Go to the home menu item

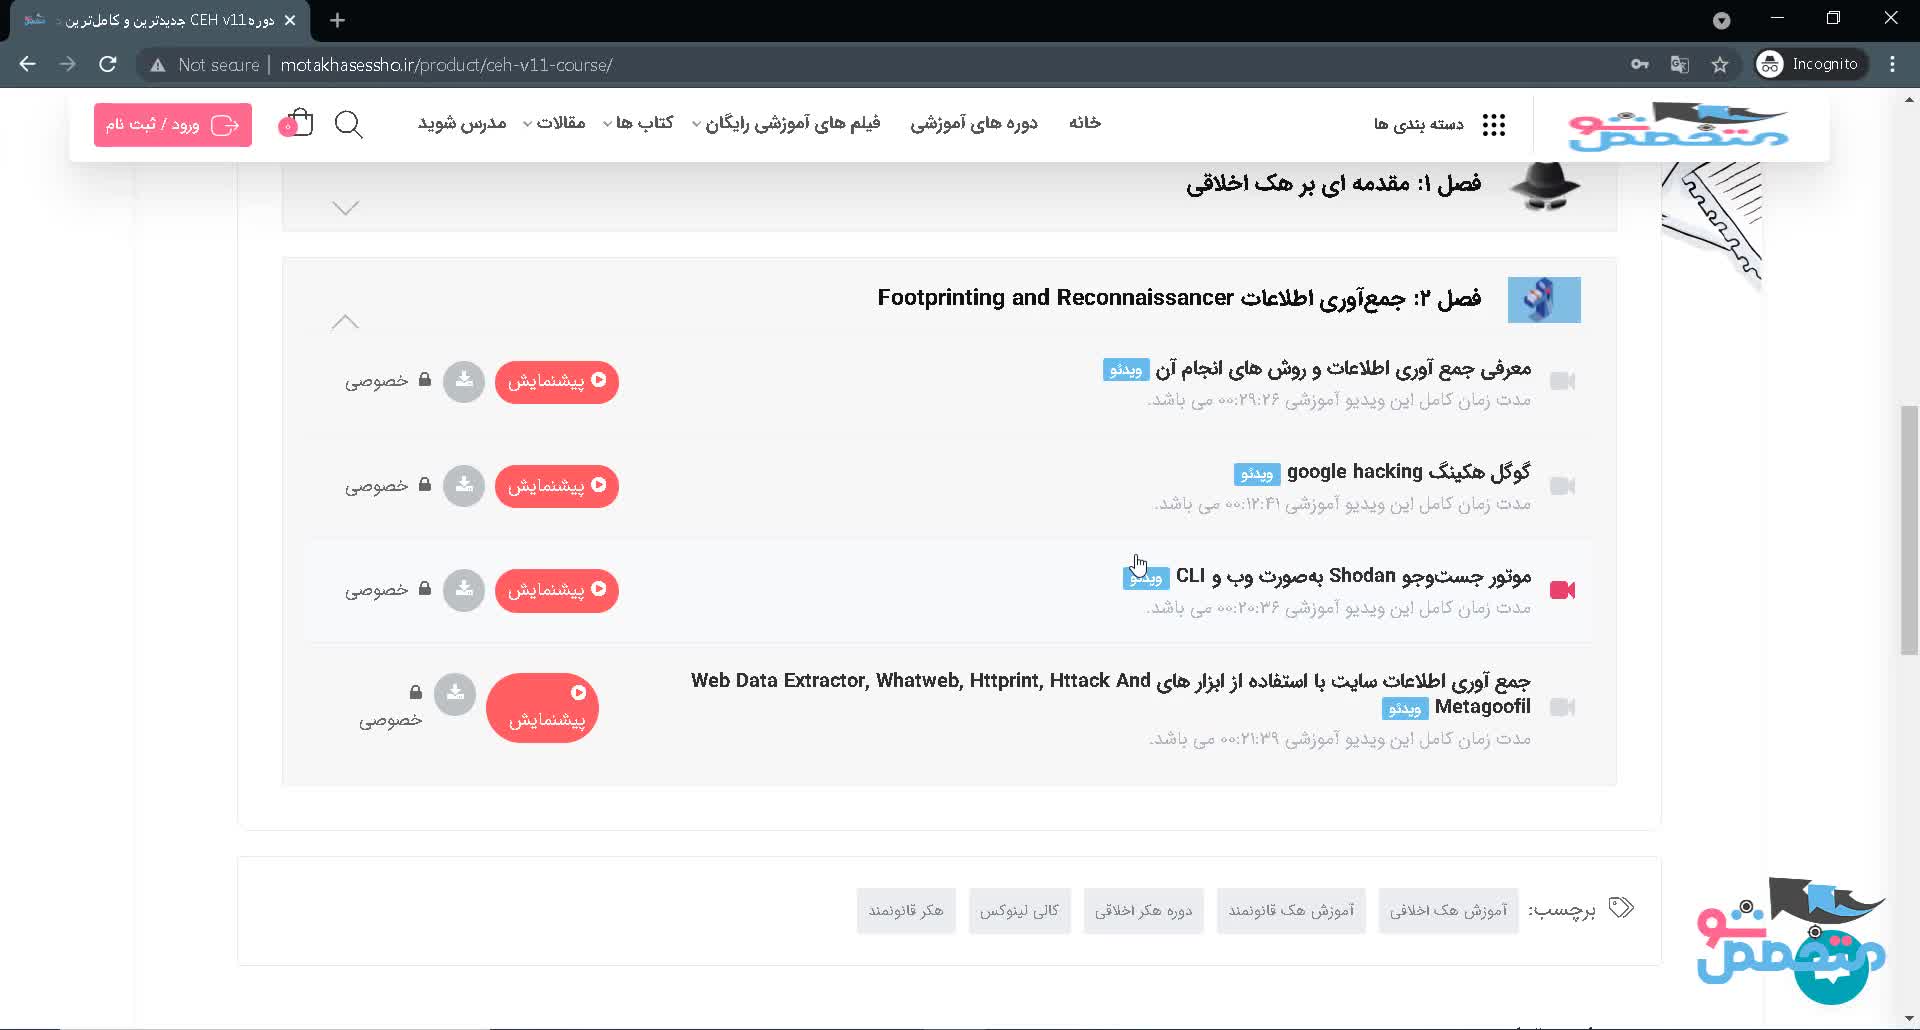coord(1084,123)
